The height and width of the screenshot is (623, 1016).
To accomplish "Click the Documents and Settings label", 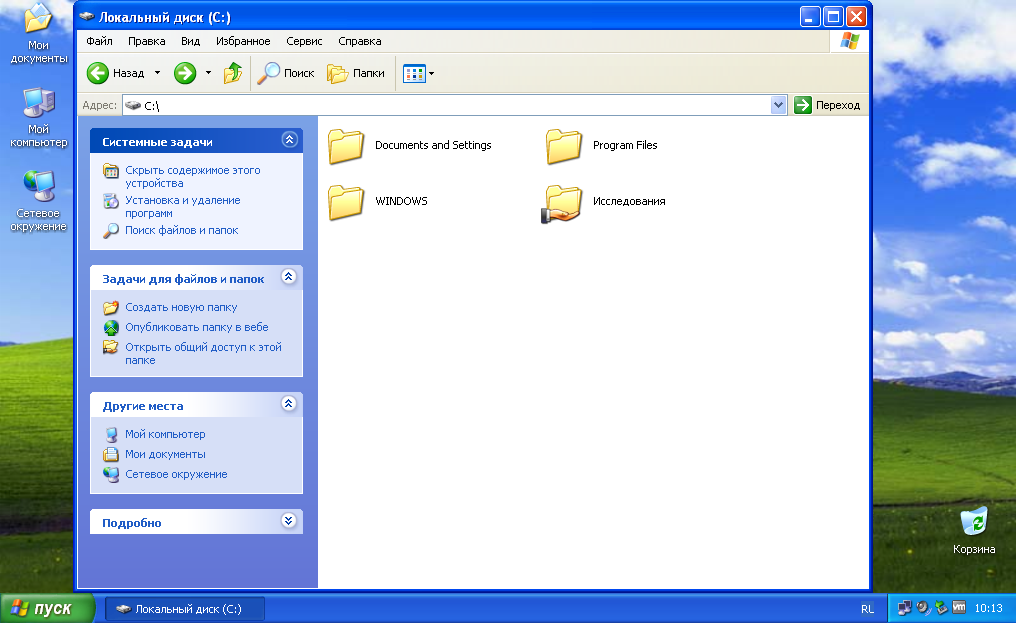I will (x=433, y=145).
